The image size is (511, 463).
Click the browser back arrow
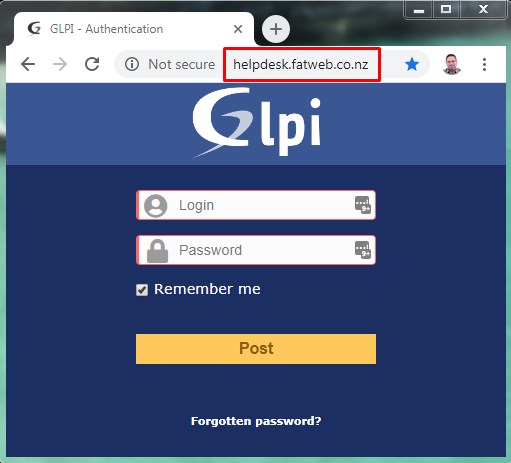click(28, 64)
